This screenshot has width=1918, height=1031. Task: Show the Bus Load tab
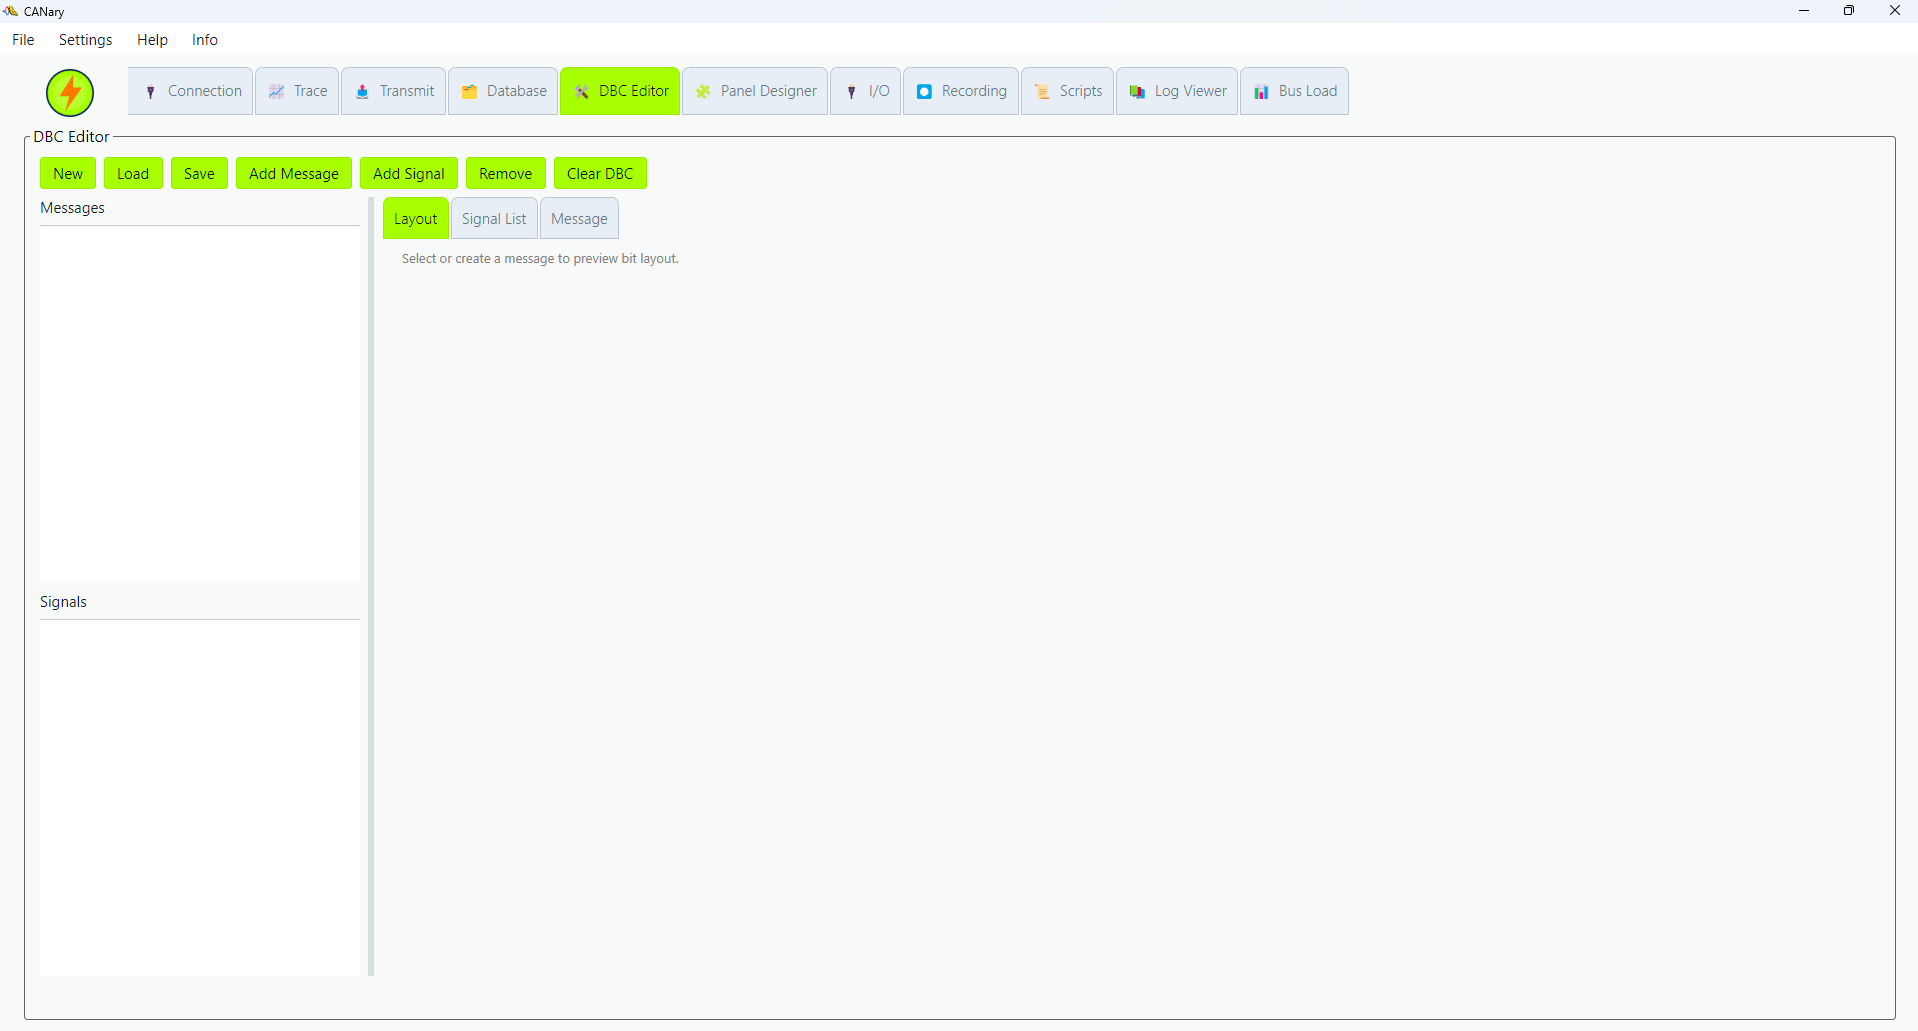click(x=1294, y=91)
